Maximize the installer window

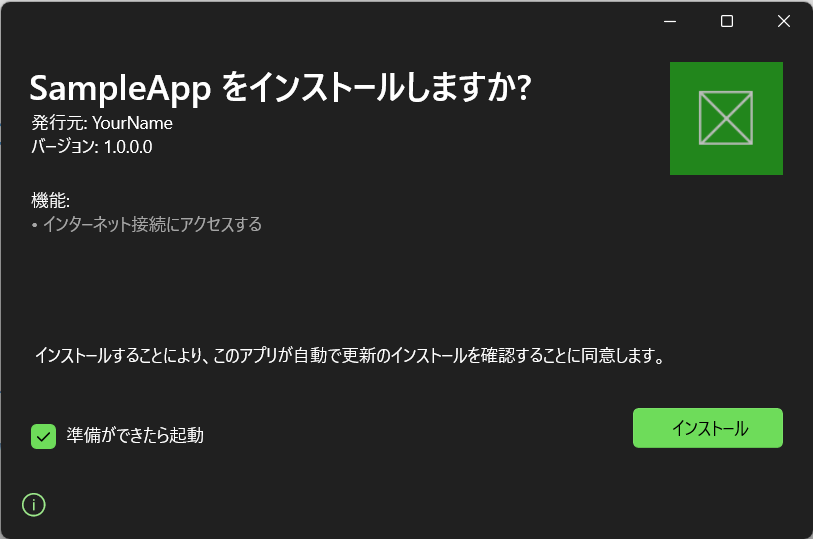pyautogui.click(x=727, y=21)
